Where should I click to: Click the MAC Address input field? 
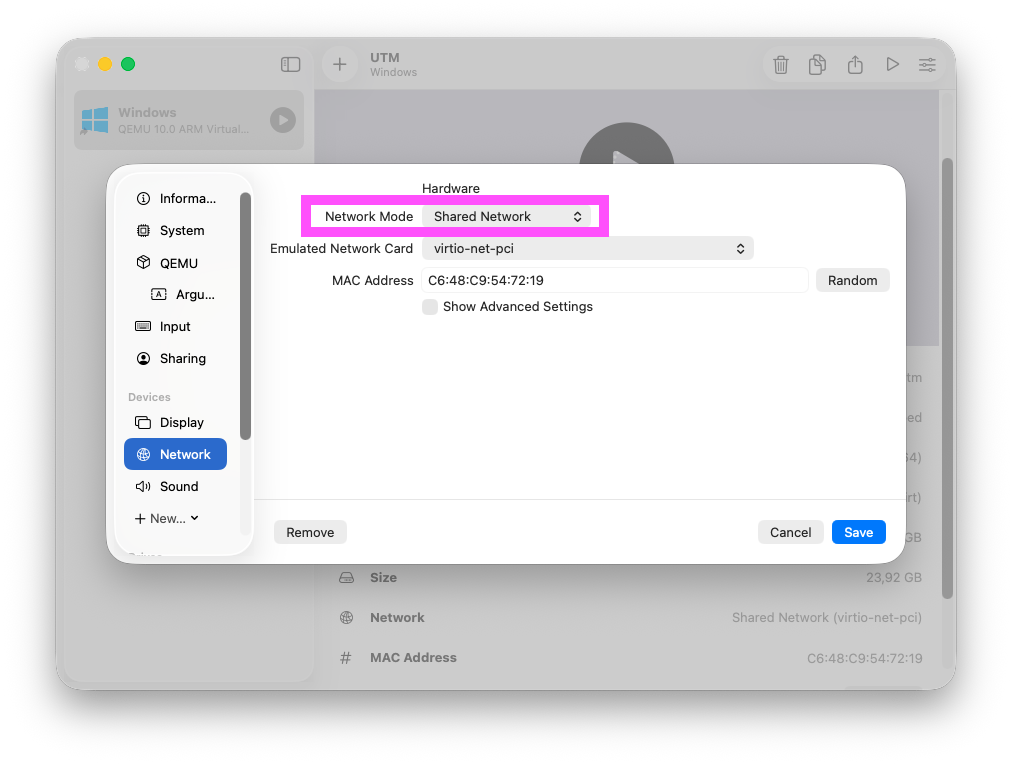(x=615, y=280)
